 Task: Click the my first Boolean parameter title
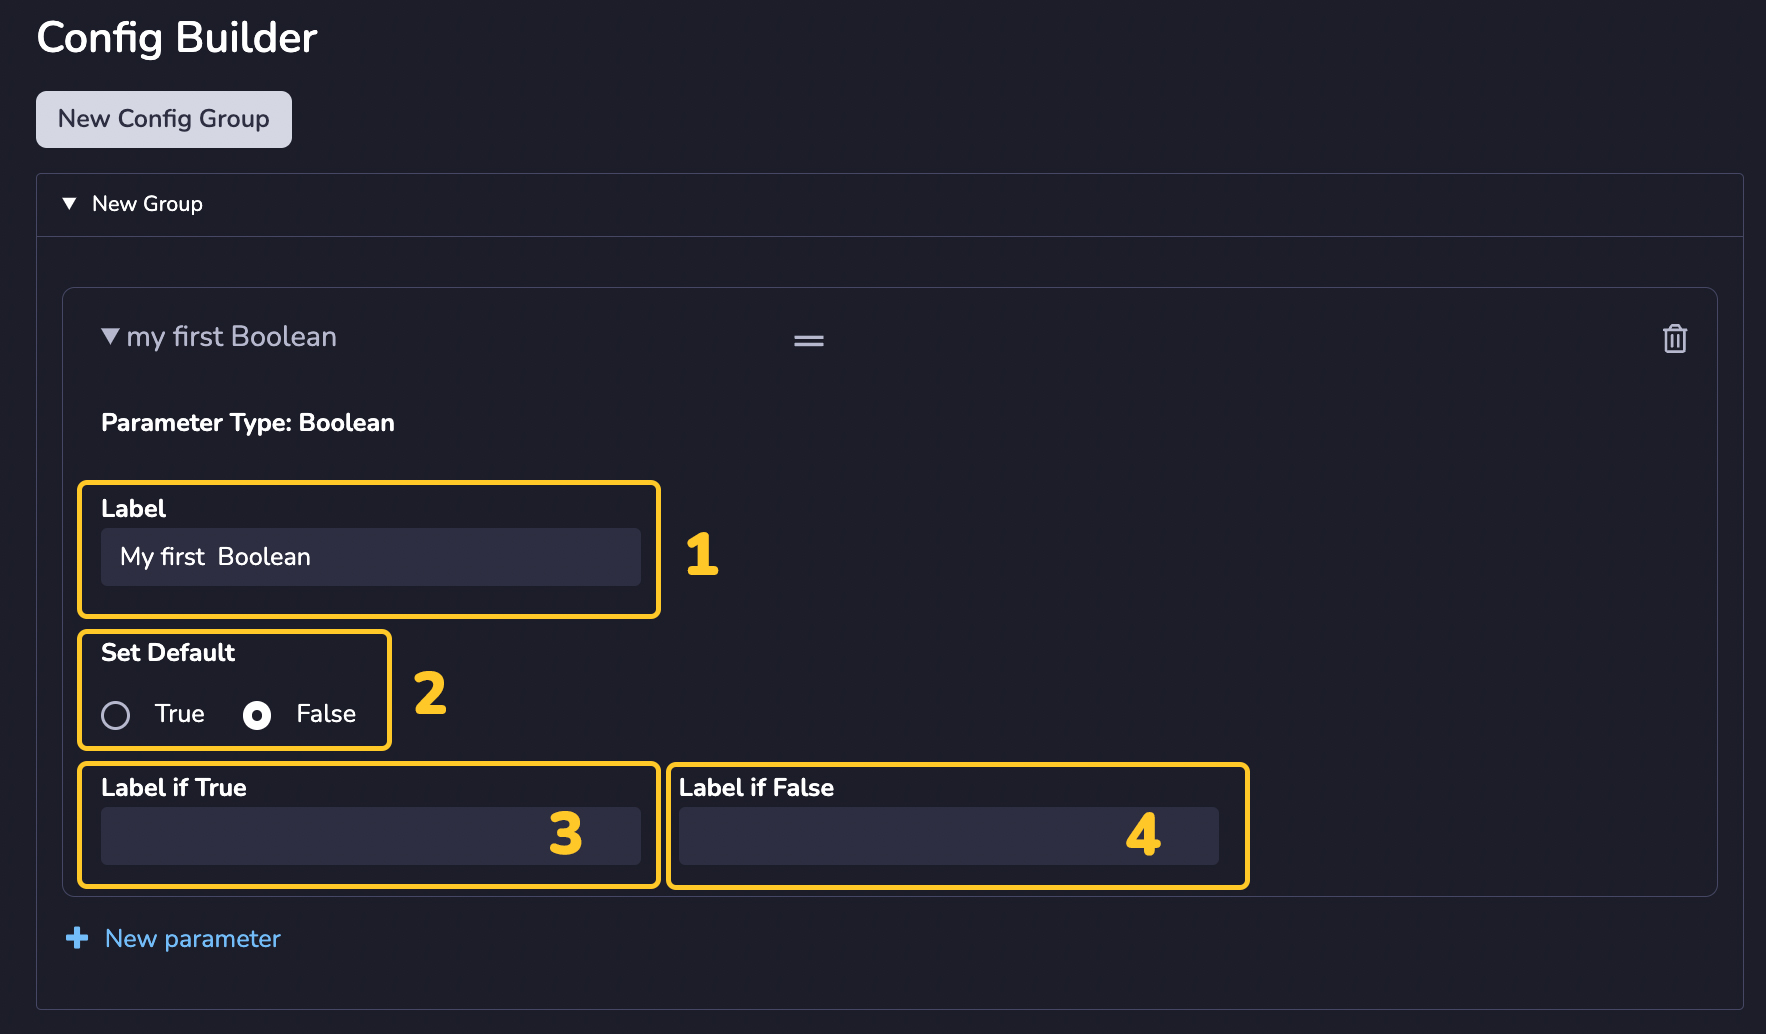tap(231, 337)
